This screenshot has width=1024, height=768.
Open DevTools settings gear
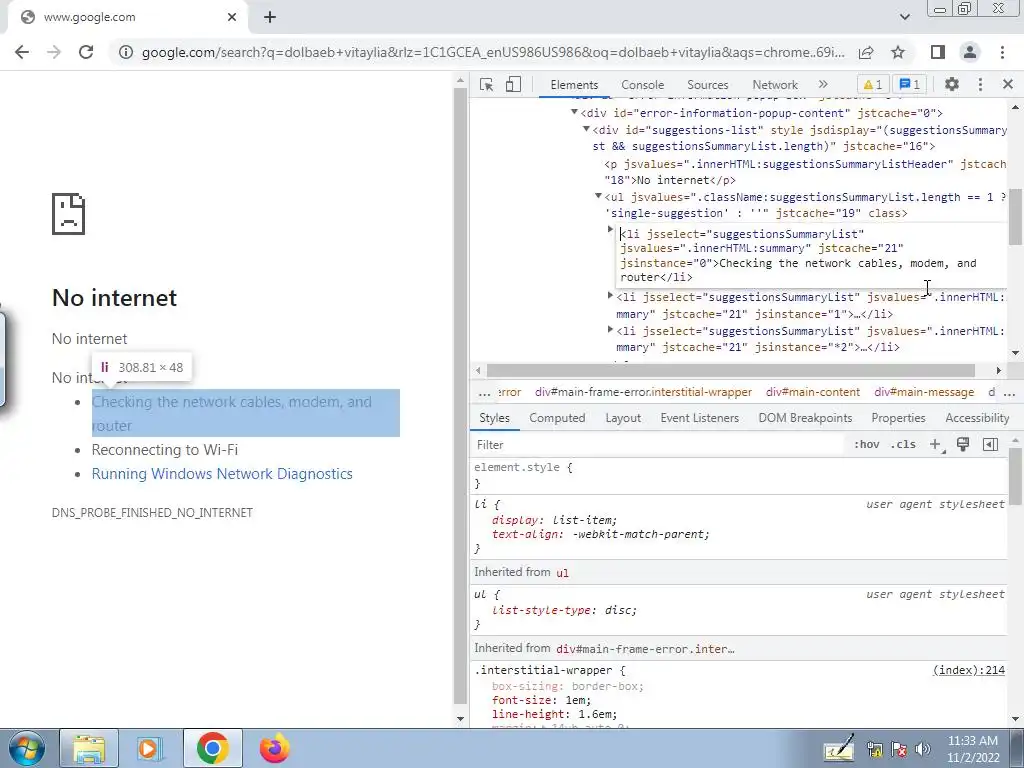pos(952,84)
